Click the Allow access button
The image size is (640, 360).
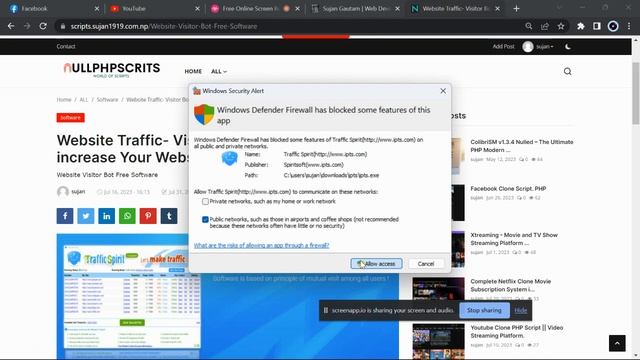(376, 264)
